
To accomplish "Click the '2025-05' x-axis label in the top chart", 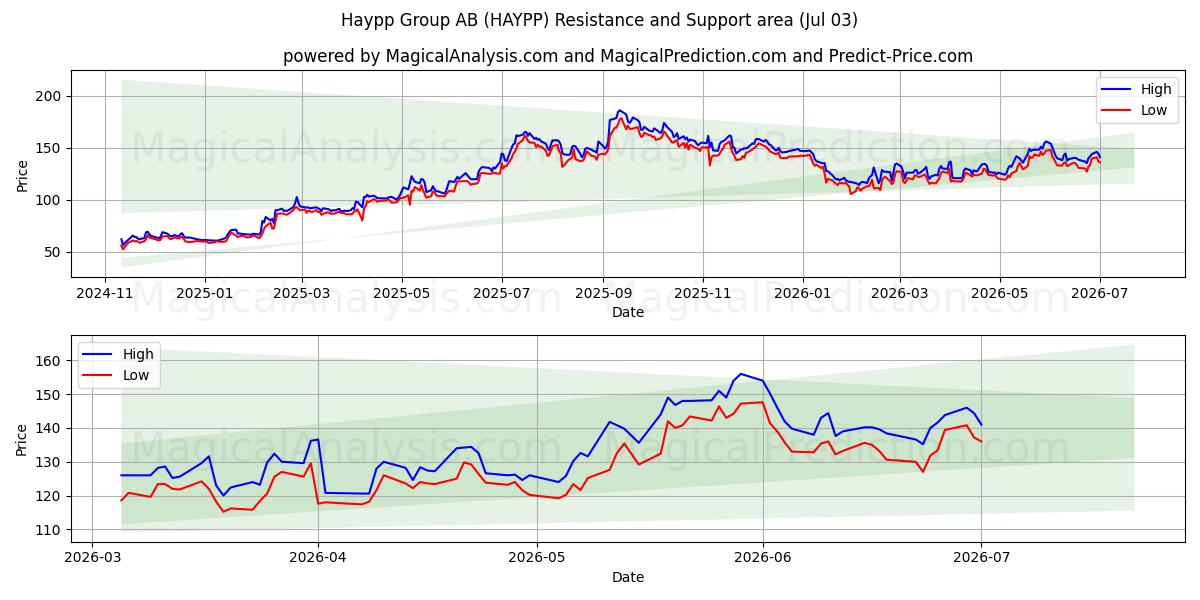I will click(x=402, y=294).
